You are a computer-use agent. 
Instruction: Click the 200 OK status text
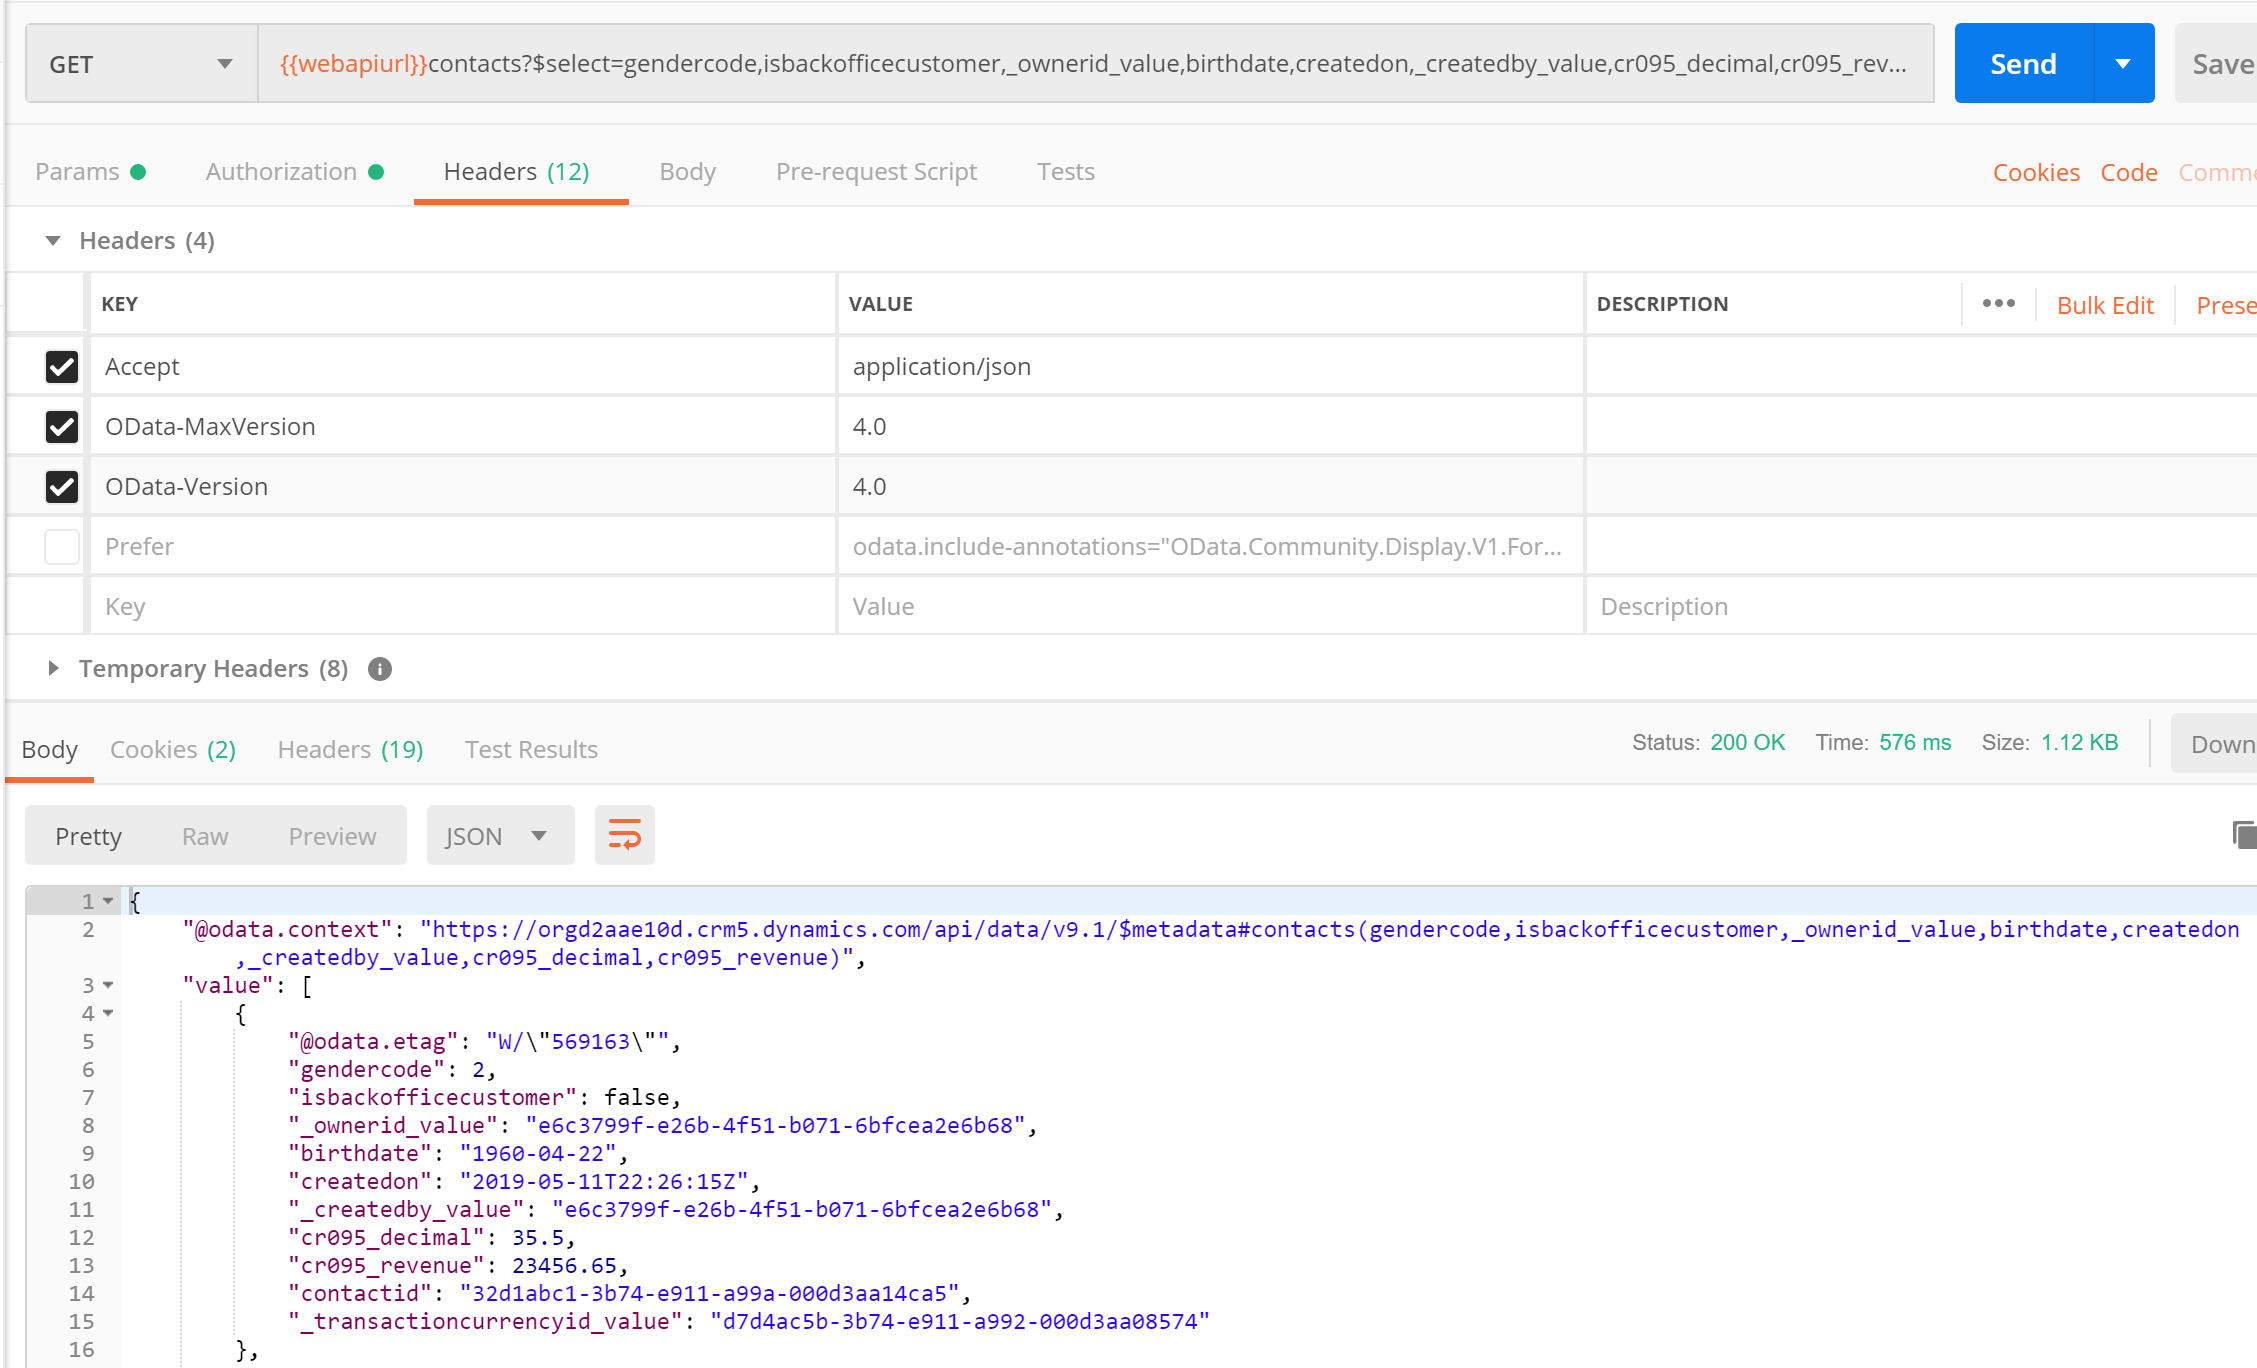pyautogui.click(x=1747, y=743)
